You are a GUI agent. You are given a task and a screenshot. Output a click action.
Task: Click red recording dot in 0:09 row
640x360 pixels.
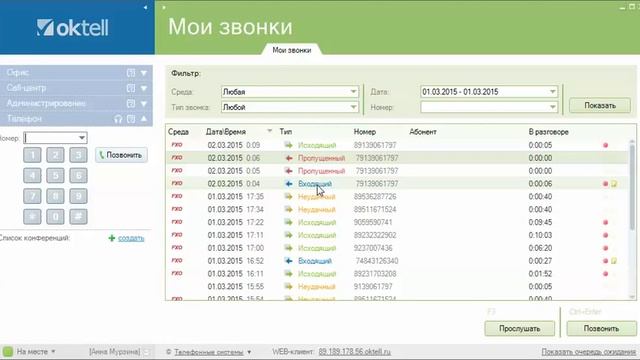[x=606, y=145]
